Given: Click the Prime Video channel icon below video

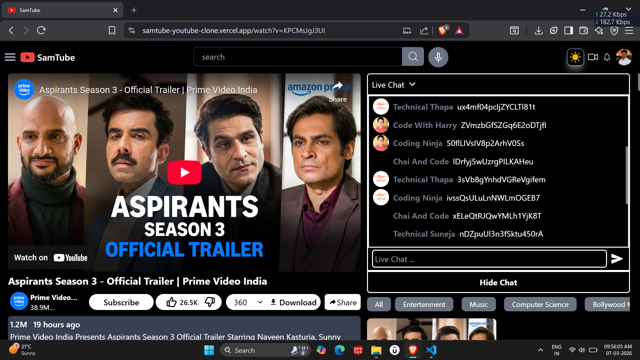Looking at the screenshot, I should click(x=19, y=302).
